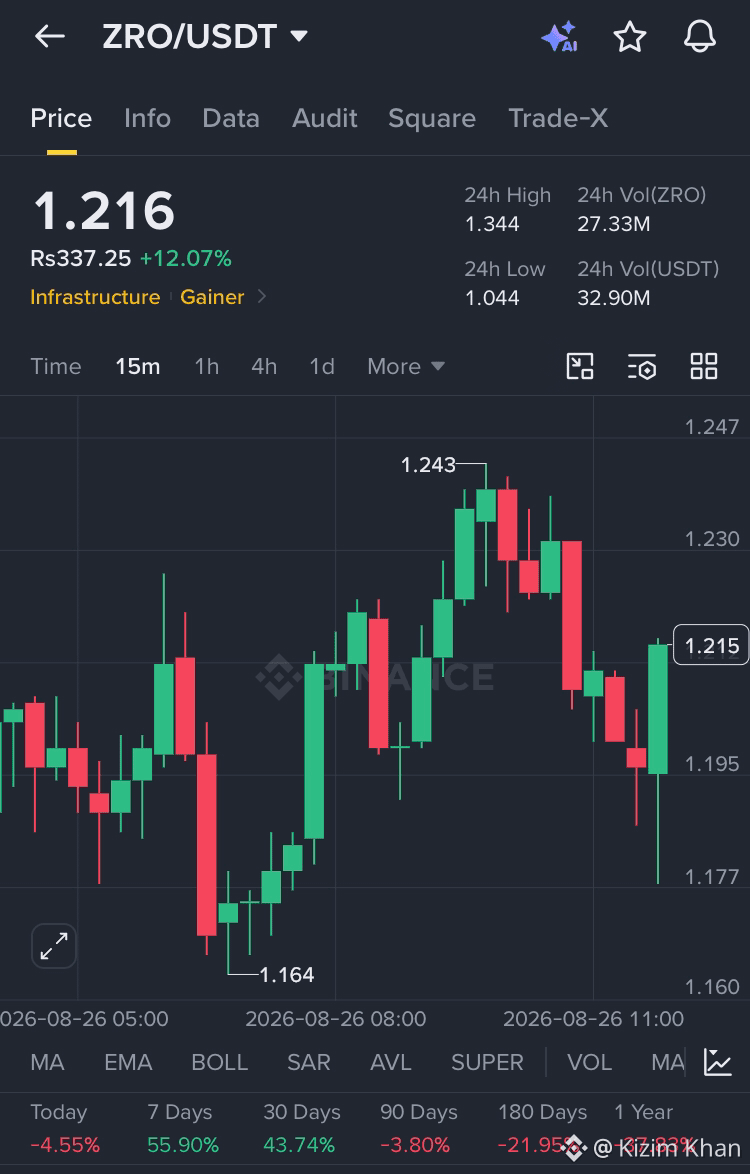Viewport: 750px width, 1174px height.
Task: Select the 1h chart interval
Action: (x=207, y=366)
